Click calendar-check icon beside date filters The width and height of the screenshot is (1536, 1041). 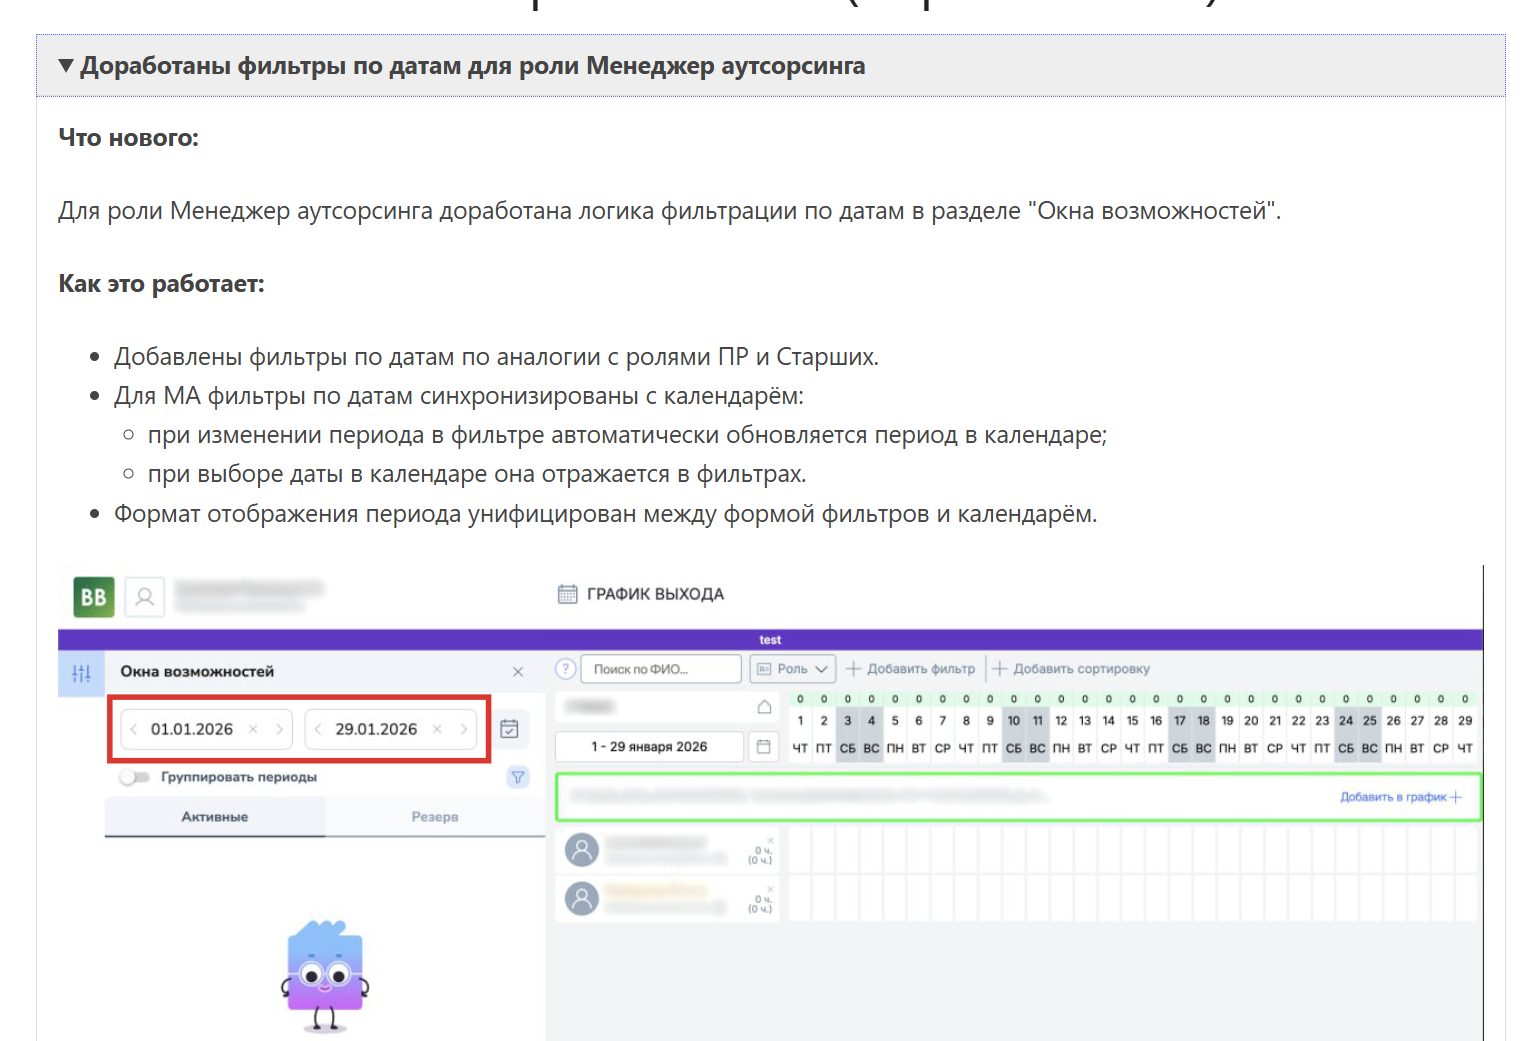509,729
